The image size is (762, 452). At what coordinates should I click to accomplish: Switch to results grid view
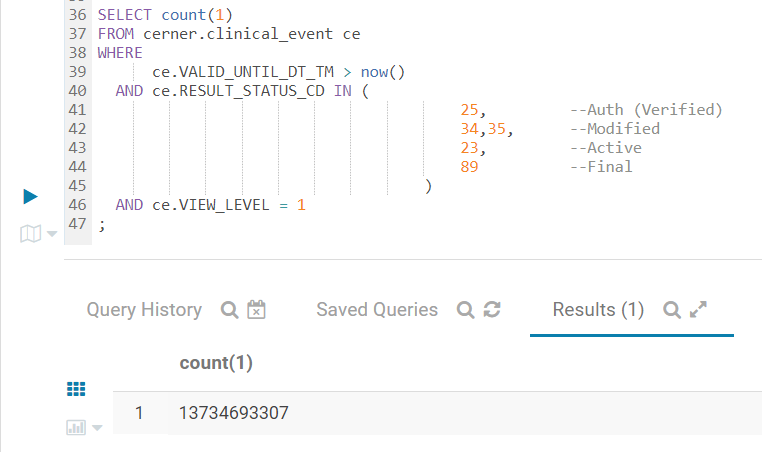[76, 389]
